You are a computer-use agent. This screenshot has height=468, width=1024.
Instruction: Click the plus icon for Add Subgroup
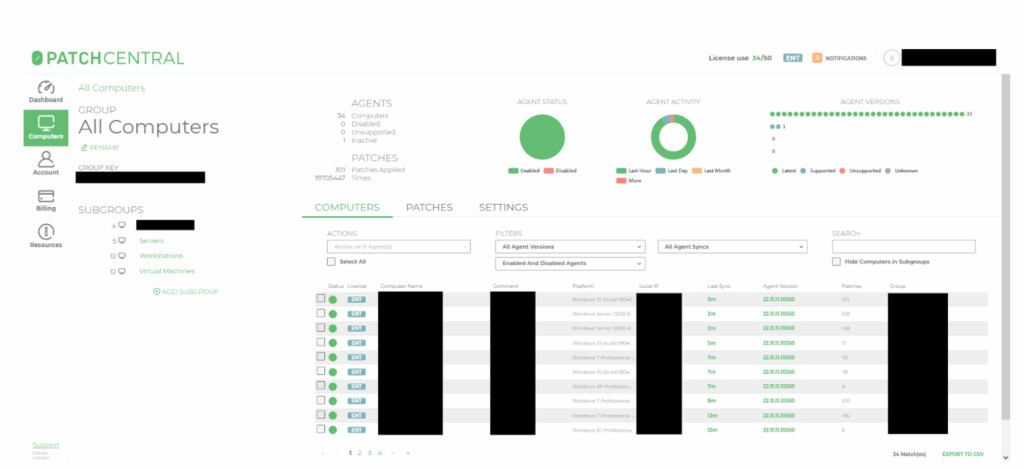click(157, 292)
